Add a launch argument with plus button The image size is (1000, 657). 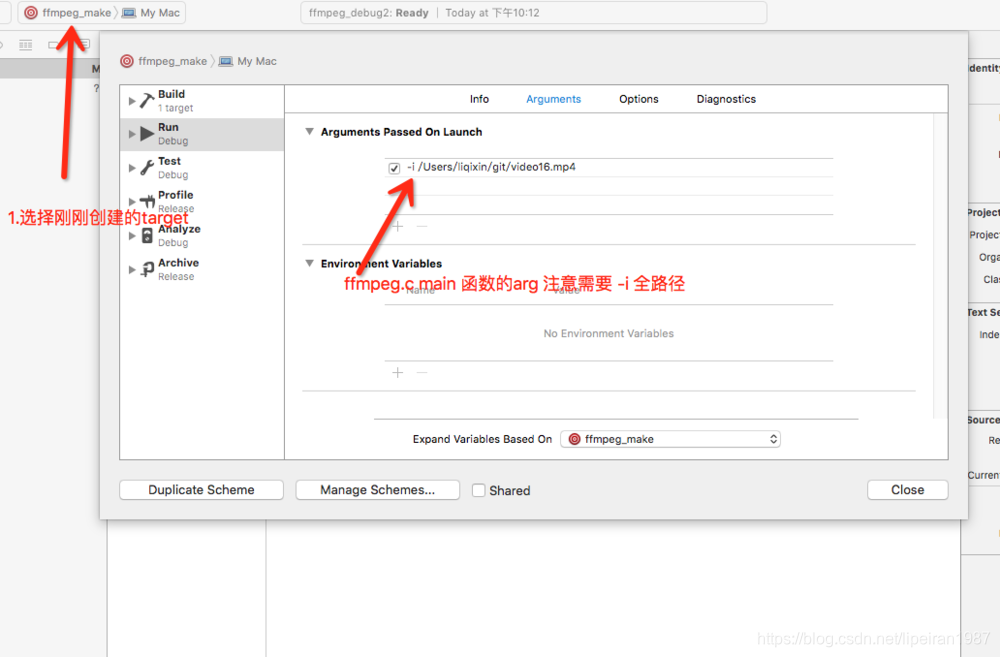(x=398, y=226)
